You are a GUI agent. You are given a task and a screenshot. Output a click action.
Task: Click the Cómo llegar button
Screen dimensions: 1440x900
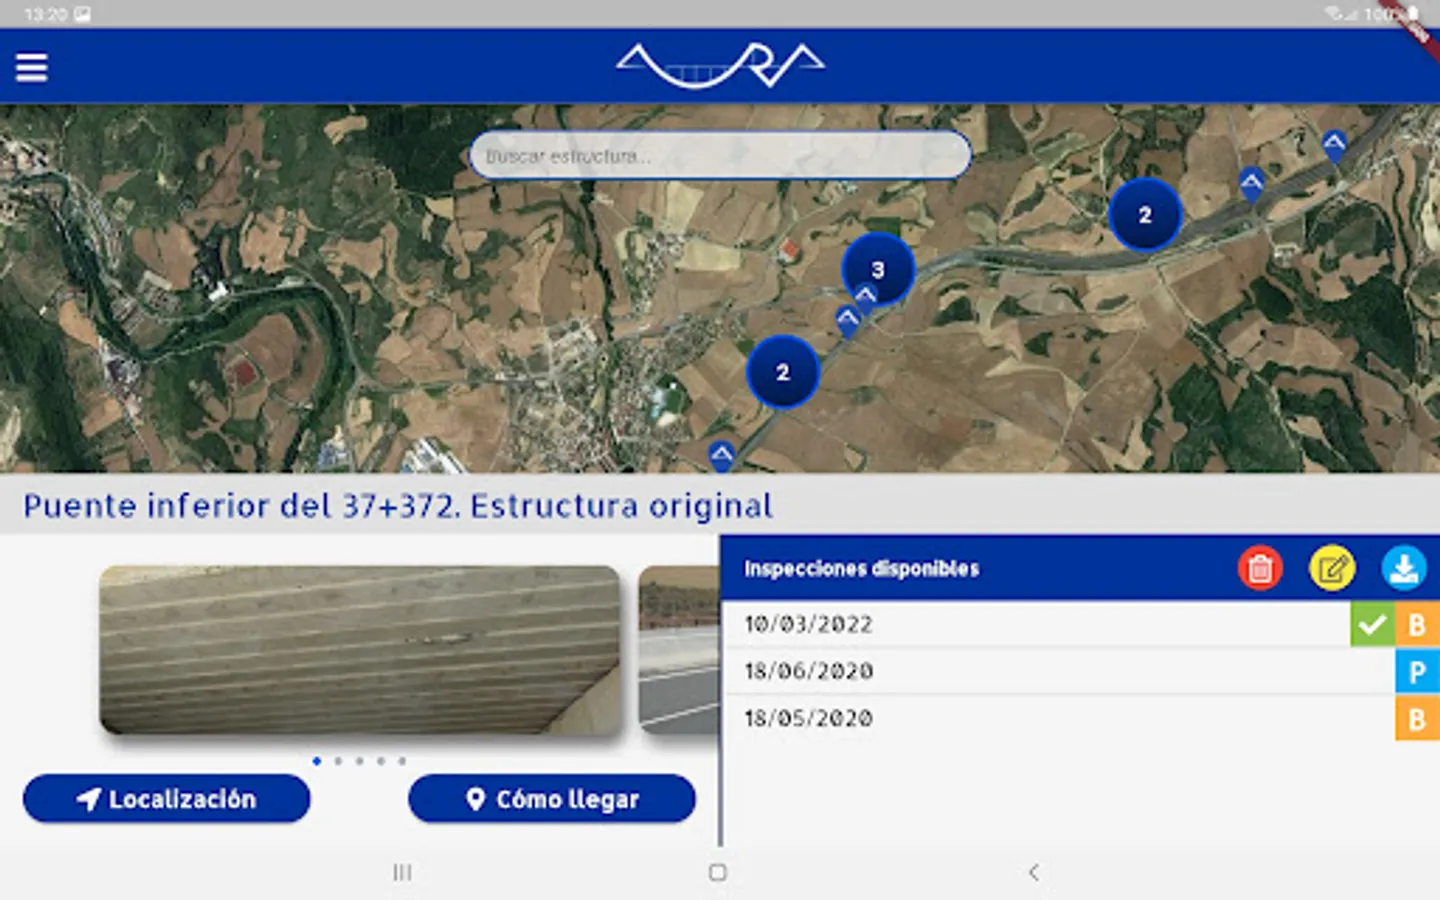pyautogui.click(x=551, y=799)
